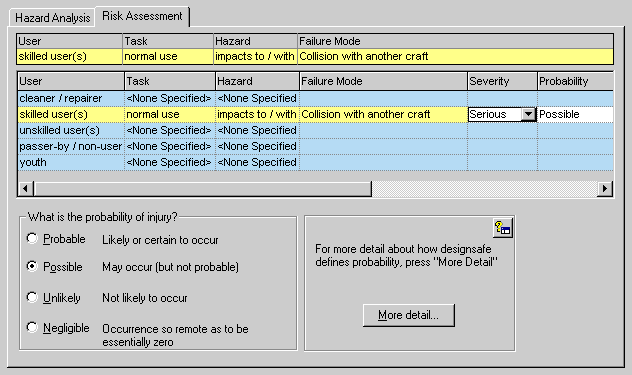Click normal use in the lower table
This screenshot has width=632, height=375.
(170, 114)
